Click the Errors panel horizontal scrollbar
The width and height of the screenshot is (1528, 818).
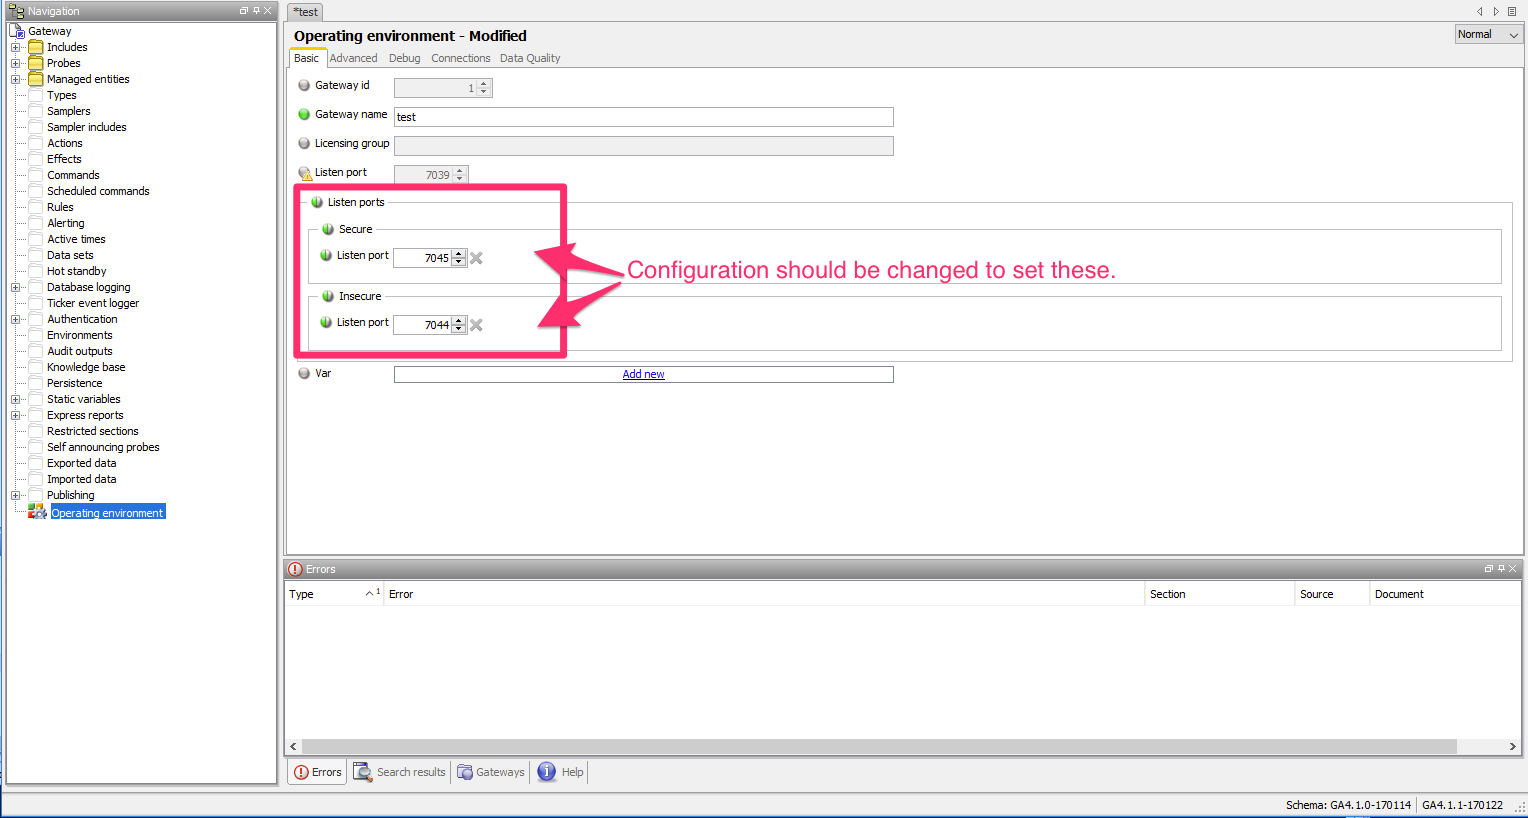click(x=878, y=746)
